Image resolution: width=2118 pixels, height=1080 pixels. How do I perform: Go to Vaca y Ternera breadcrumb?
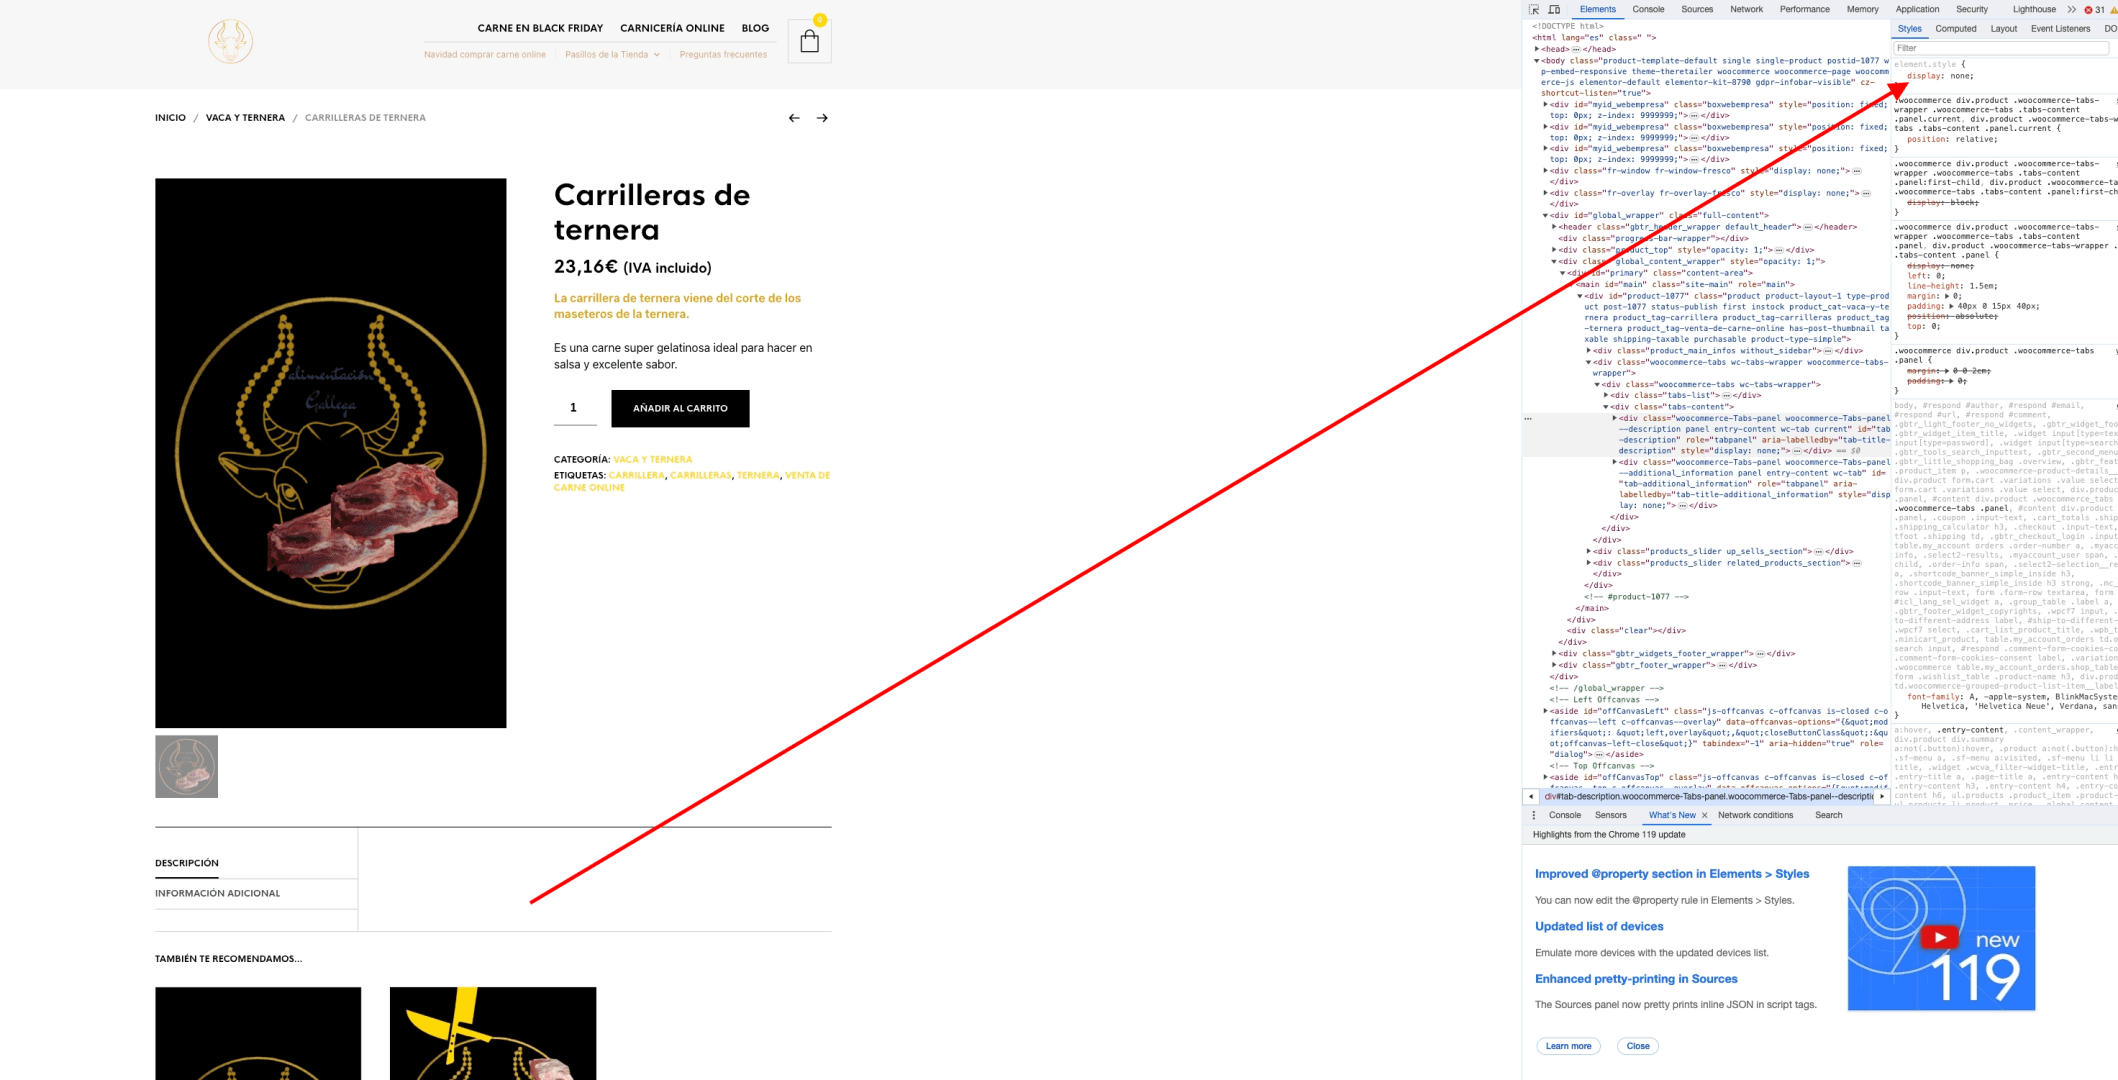click(x=245, y=118)
